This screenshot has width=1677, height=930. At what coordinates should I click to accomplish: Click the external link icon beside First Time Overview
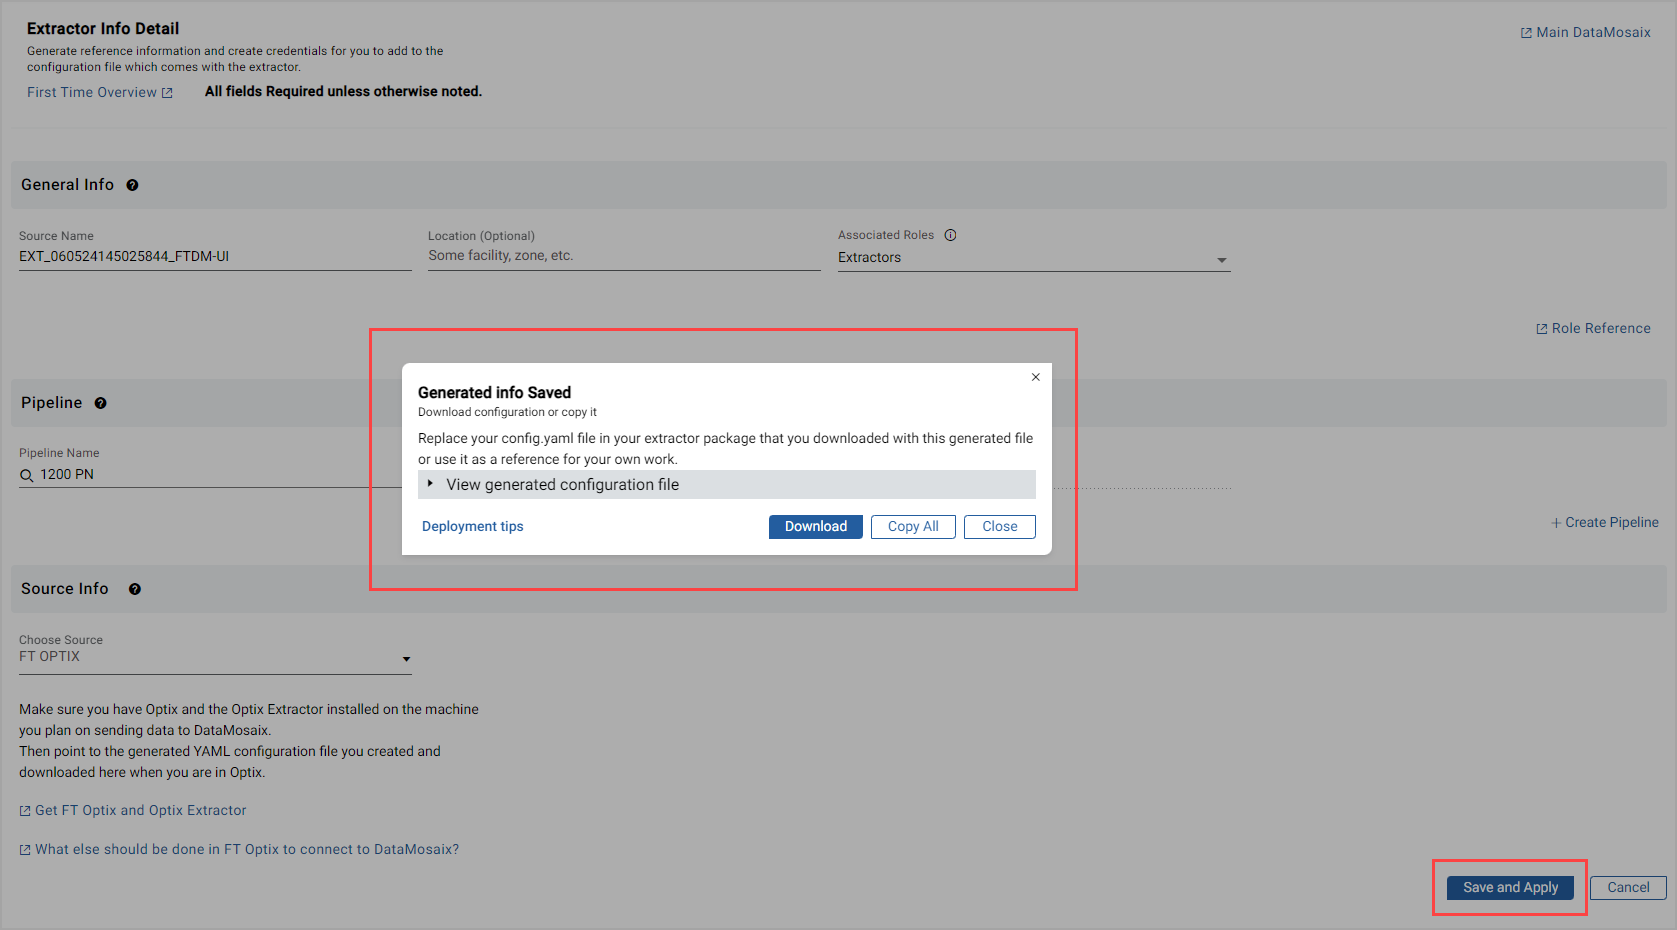coord(167,92)
